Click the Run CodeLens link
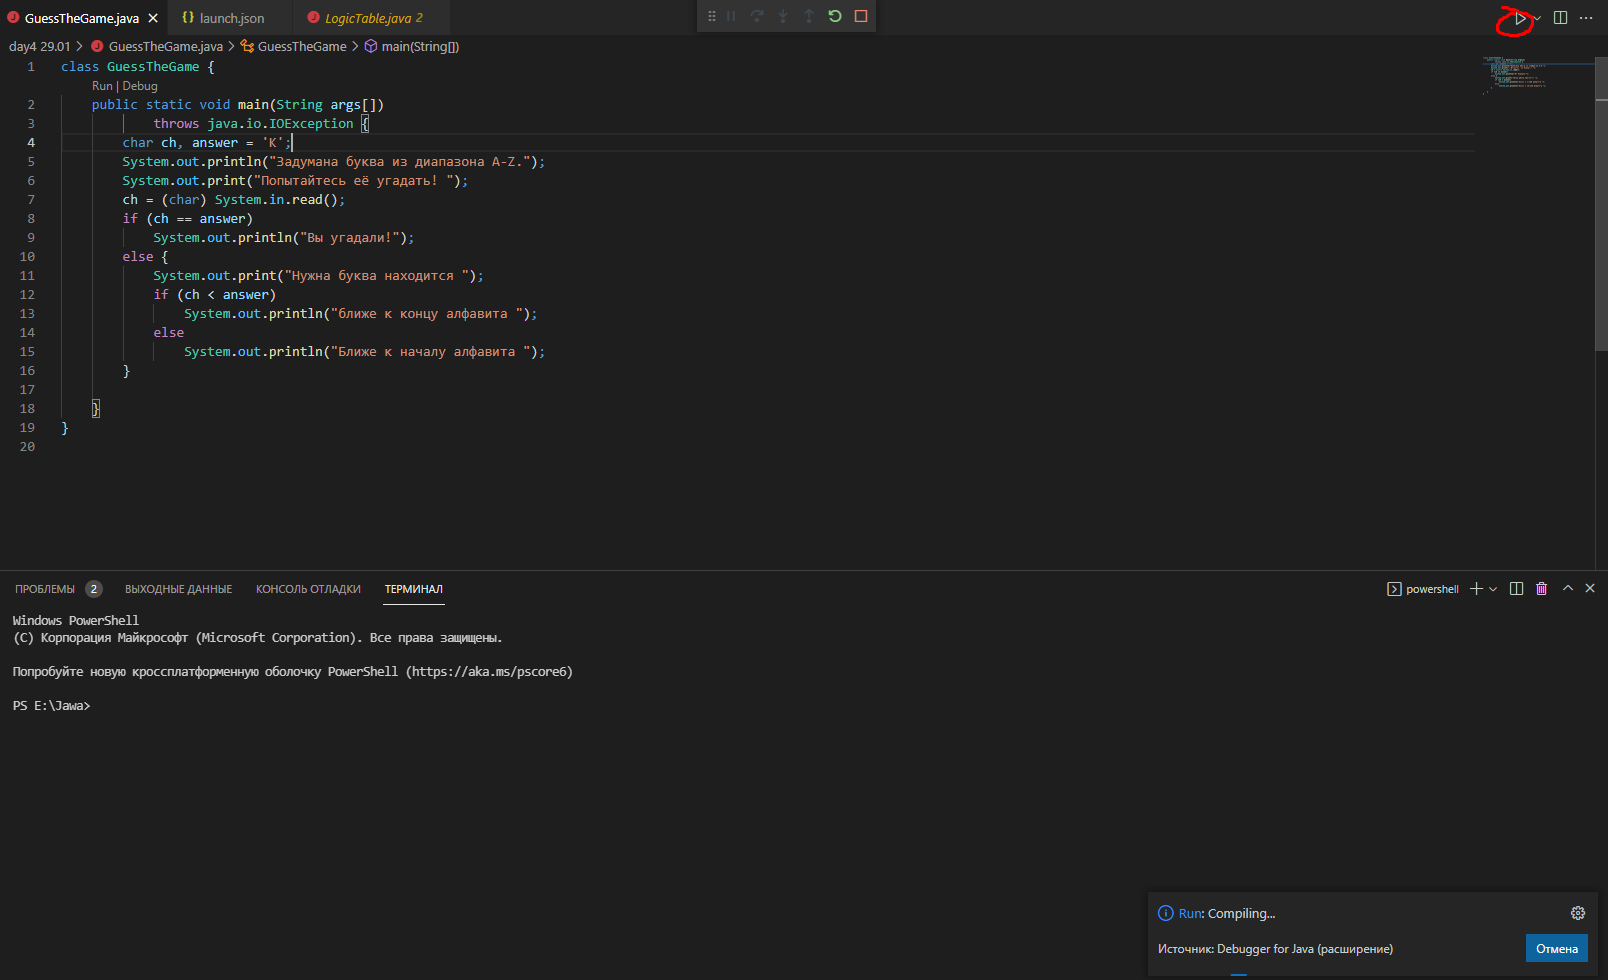The width and height of the screenshot is (1608, 980). [x=102, y=86]
